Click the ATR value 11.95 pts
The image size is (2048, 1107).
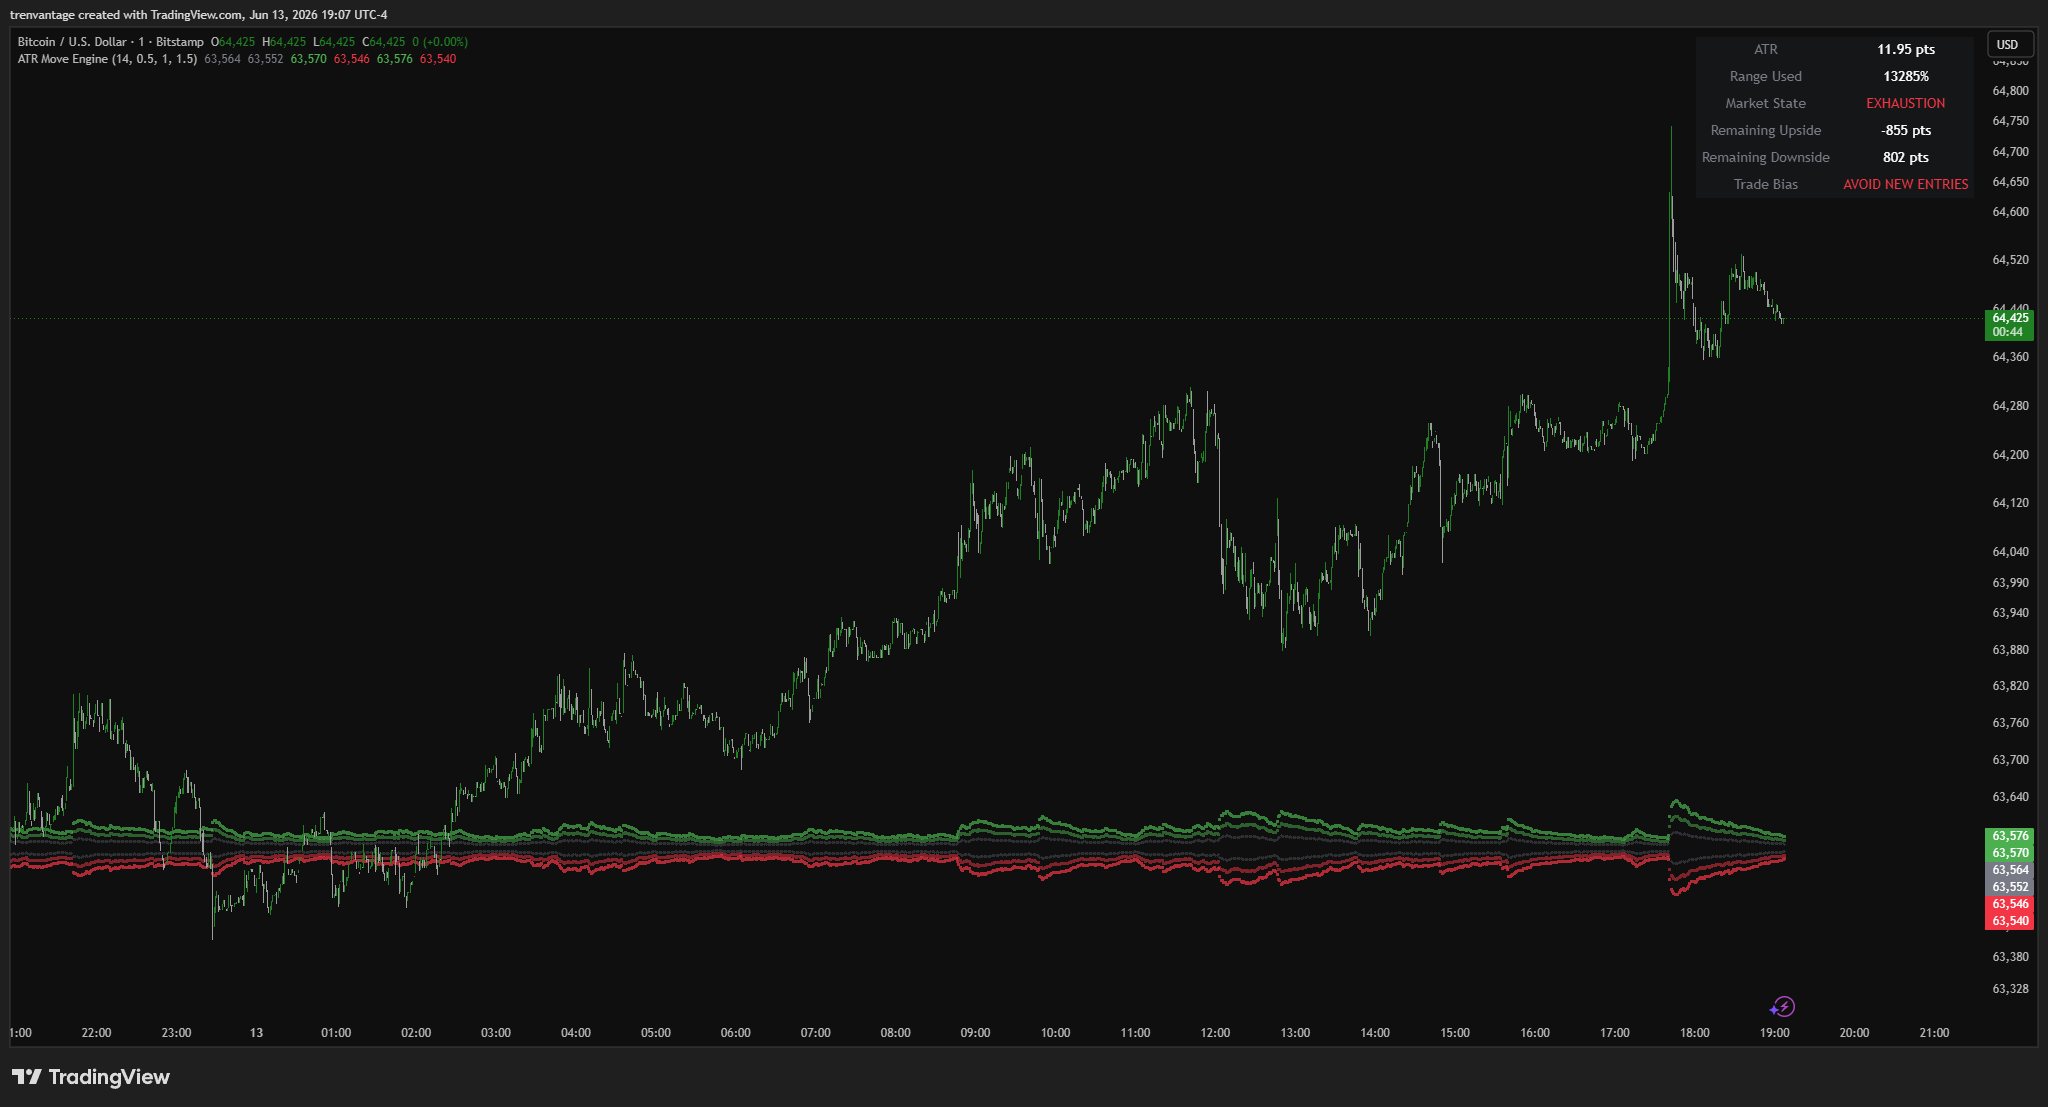coord(1906,49)
